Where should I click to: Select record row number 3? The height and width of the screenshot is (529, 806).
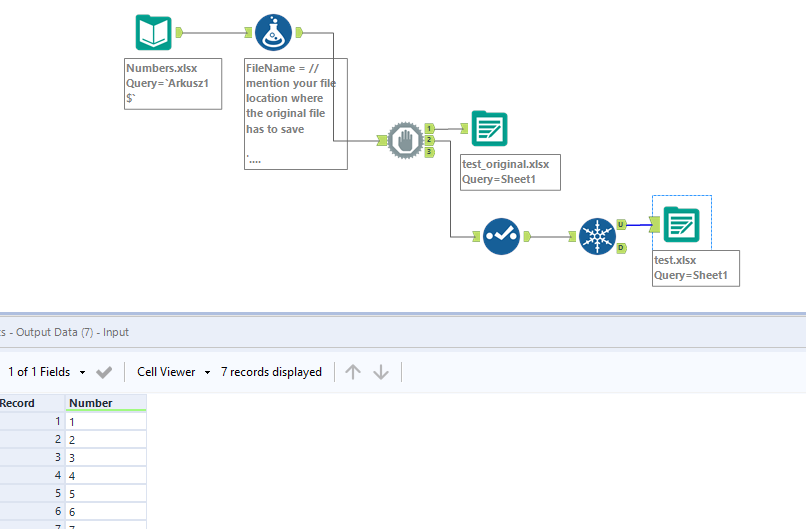point(32,458)
